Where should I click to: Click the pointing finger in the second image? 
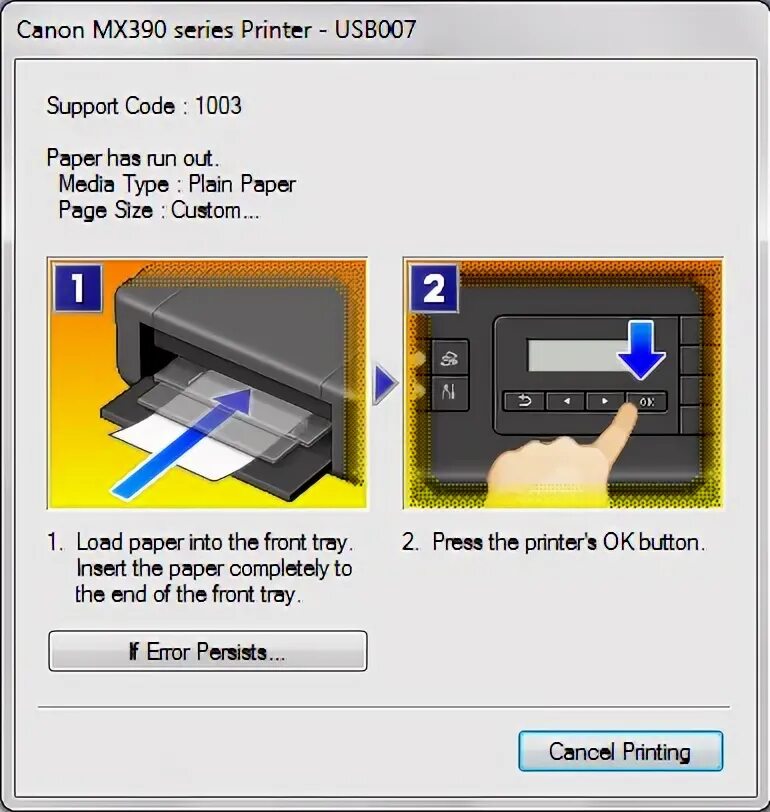[562, 456]
